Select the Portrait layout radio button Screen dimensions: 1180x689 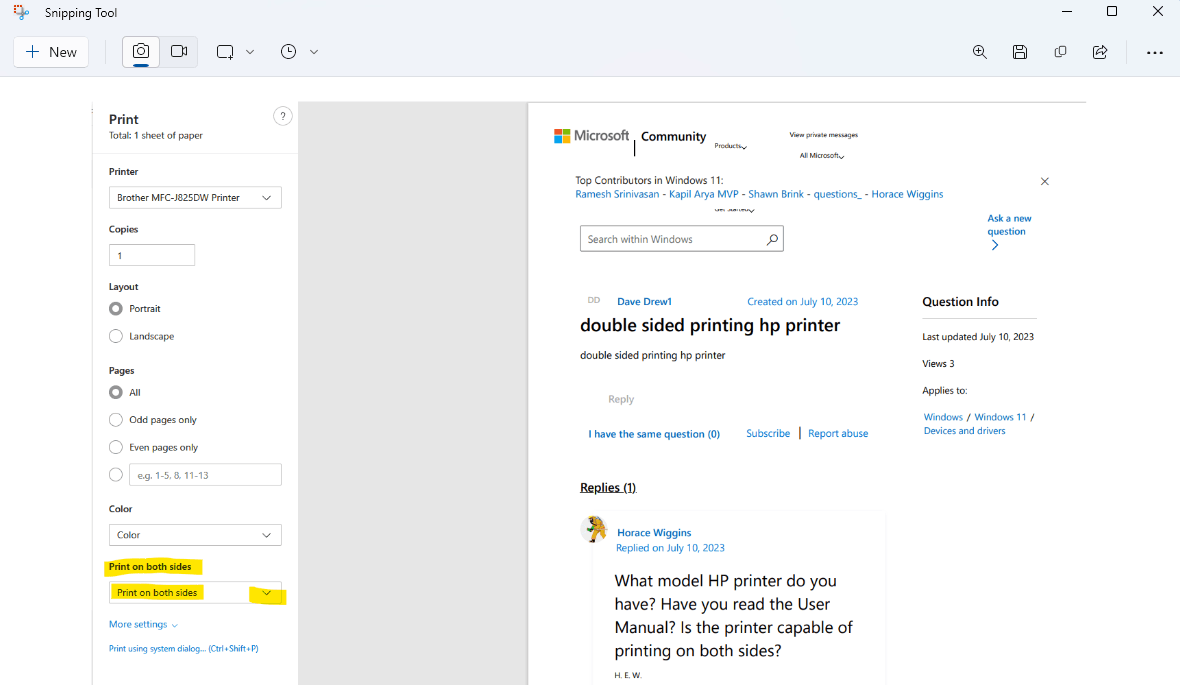tap(116, 308)
